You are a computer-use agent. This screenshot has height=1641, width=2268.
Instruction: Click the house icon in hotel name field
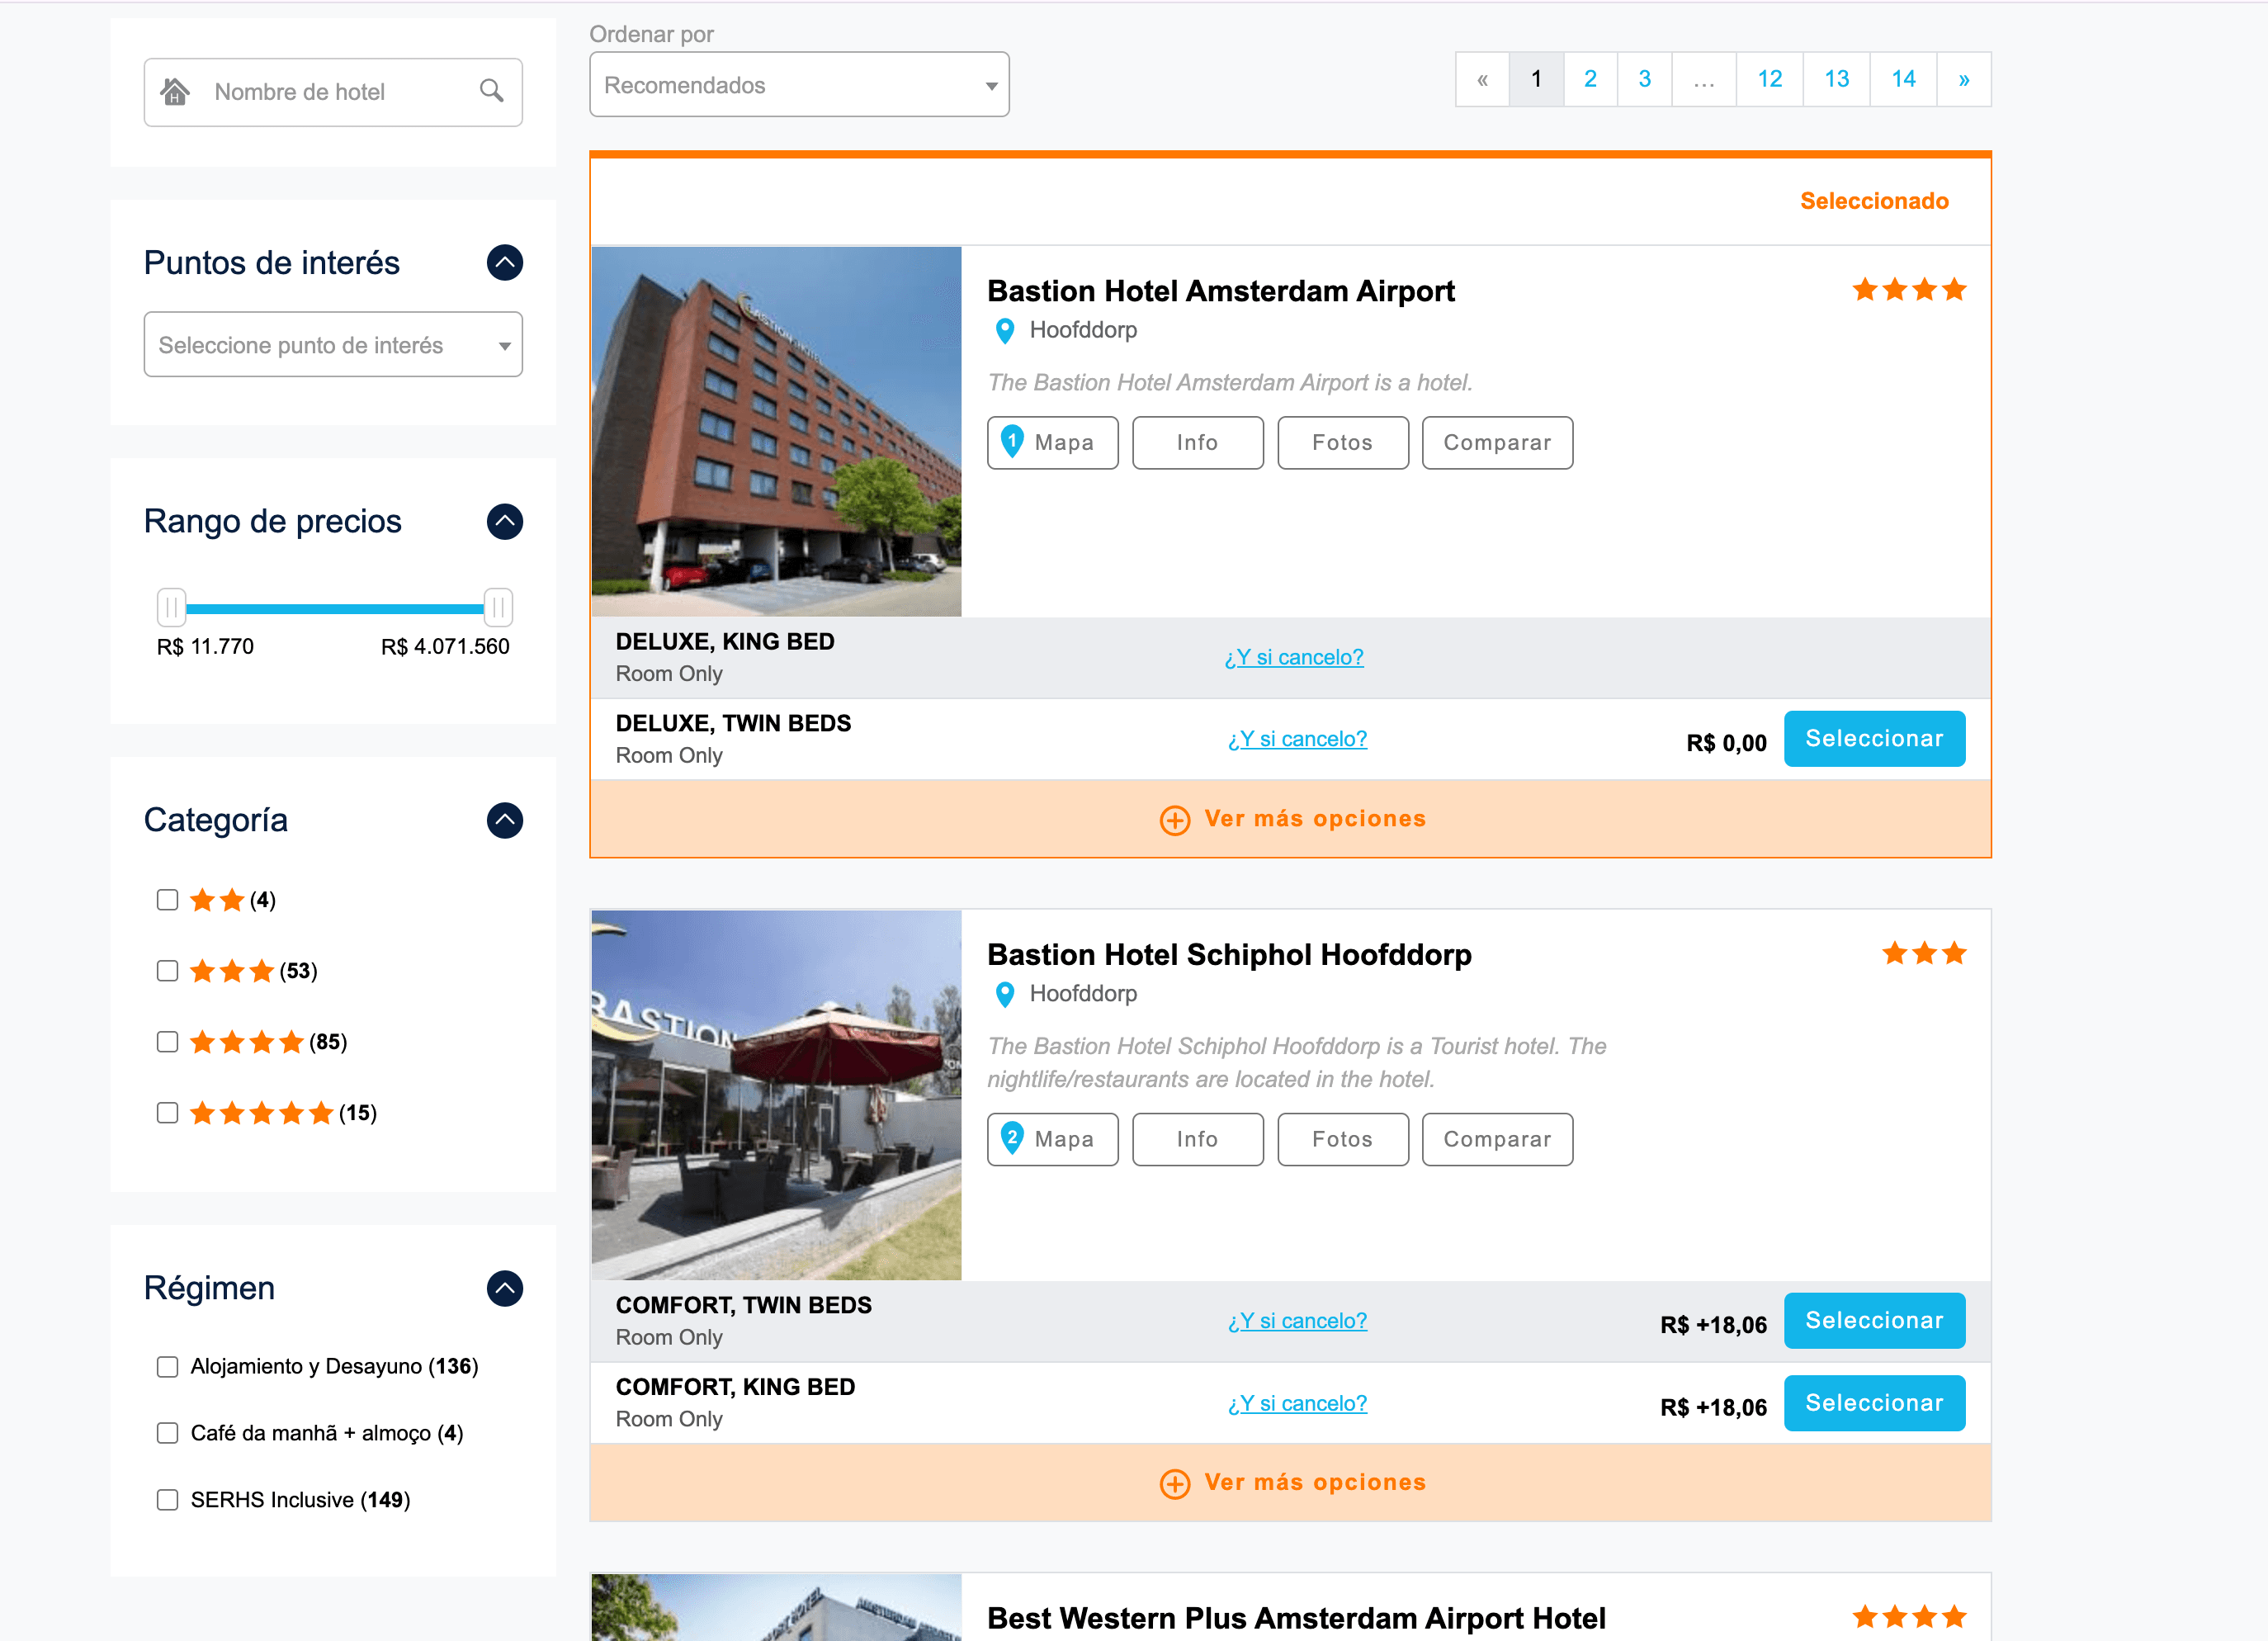pos(175,91)
